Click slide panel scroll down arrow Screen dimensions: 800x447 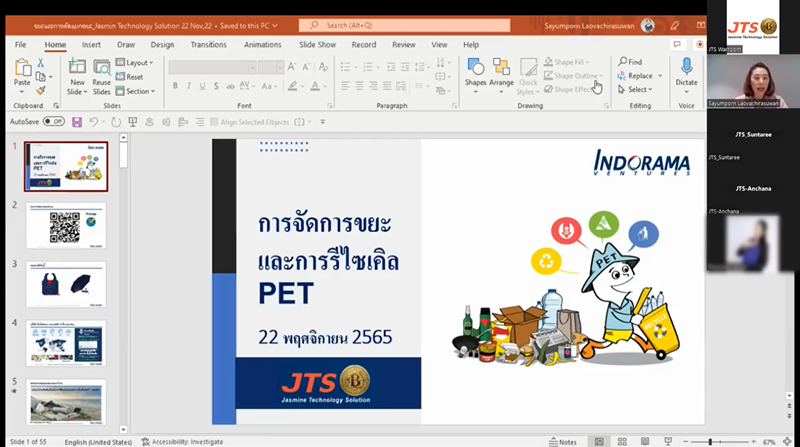pyautogui.click(x=123, y=430)
